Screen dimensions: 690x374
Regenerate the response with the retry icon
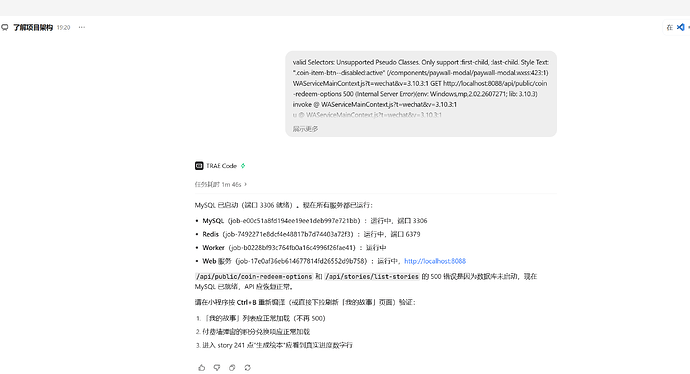point(247,367)
